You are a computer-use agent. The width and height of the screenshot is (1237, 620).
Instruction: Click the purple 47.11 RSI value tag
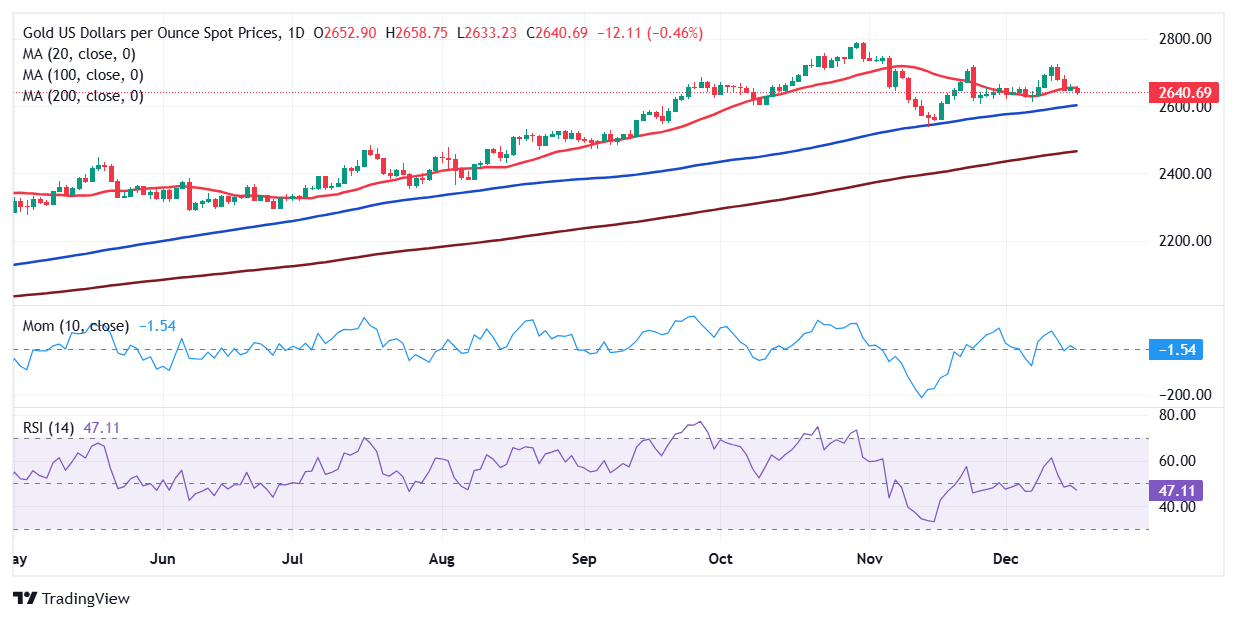[1180, 491]
